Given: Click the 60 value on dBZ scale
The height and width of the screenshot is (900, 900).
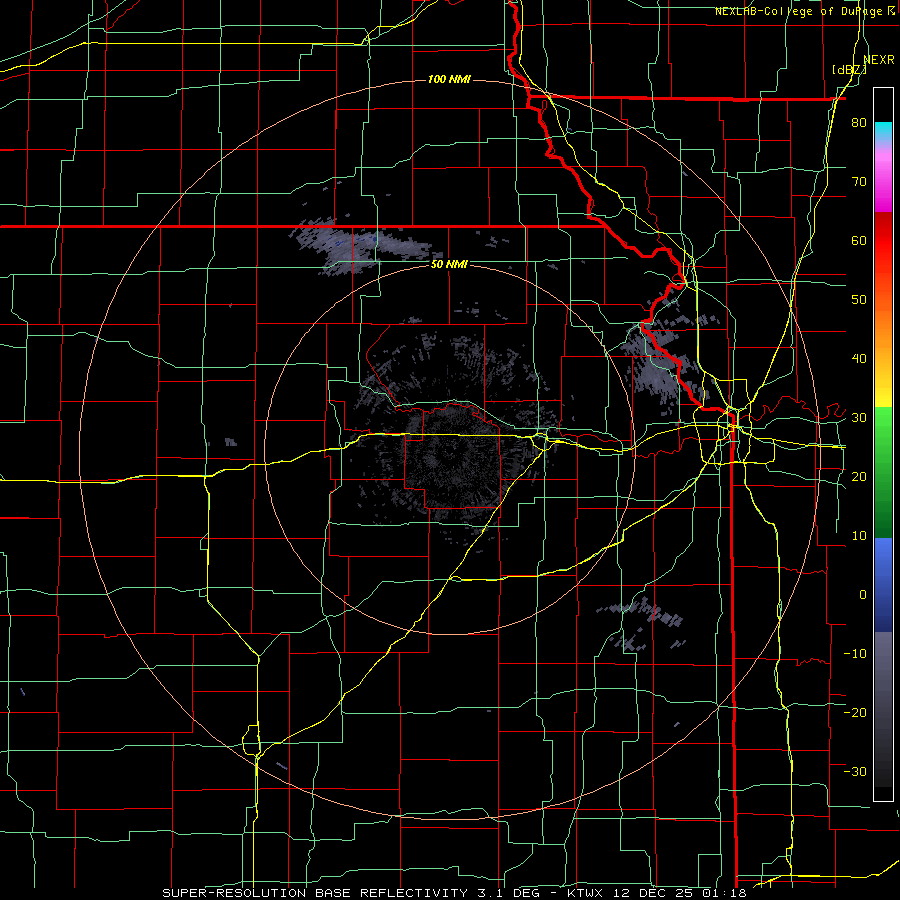Looking at the screenshot, I should pos(859,240).
